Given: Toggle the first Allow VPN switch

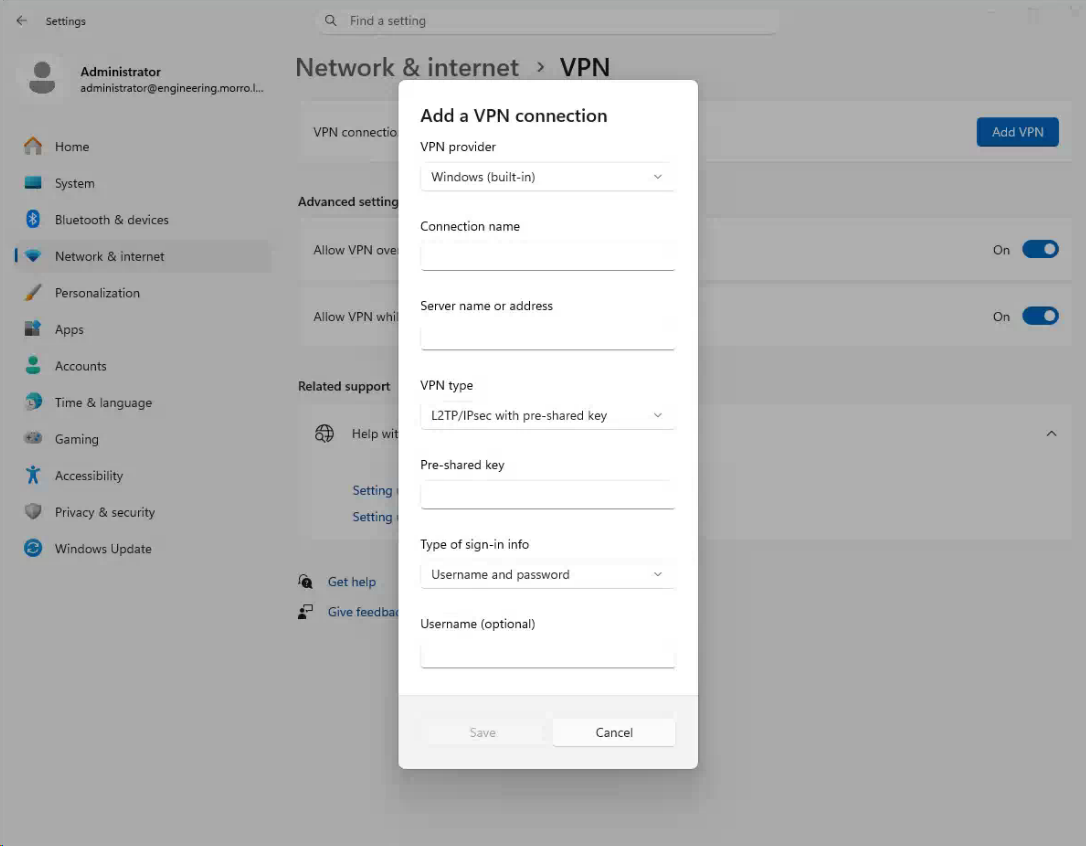Looking at the screenshot, I should 1040,249.
